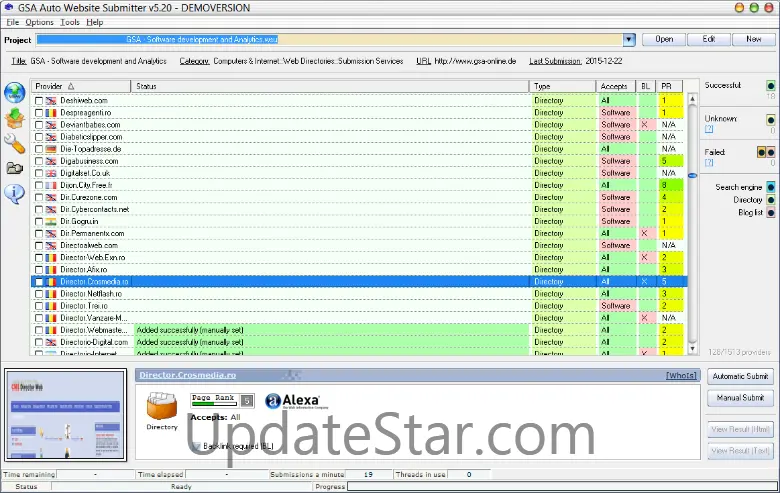Screen dimensions: 780x493
Task: Check the box for Director.Crosmedia.ro
Action: pyautogui.click(x=39, y=282)
